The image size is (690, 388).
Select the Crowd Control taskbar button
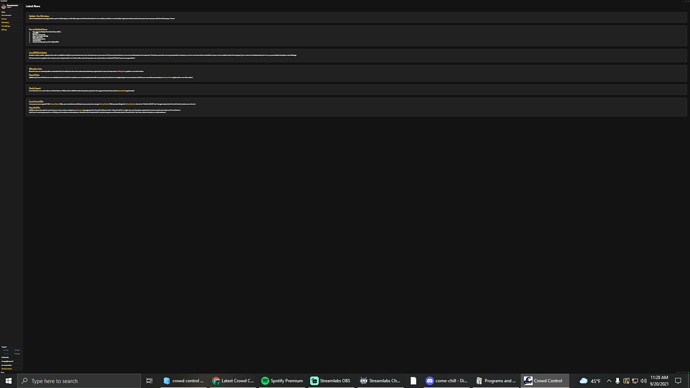pos(545,381)
